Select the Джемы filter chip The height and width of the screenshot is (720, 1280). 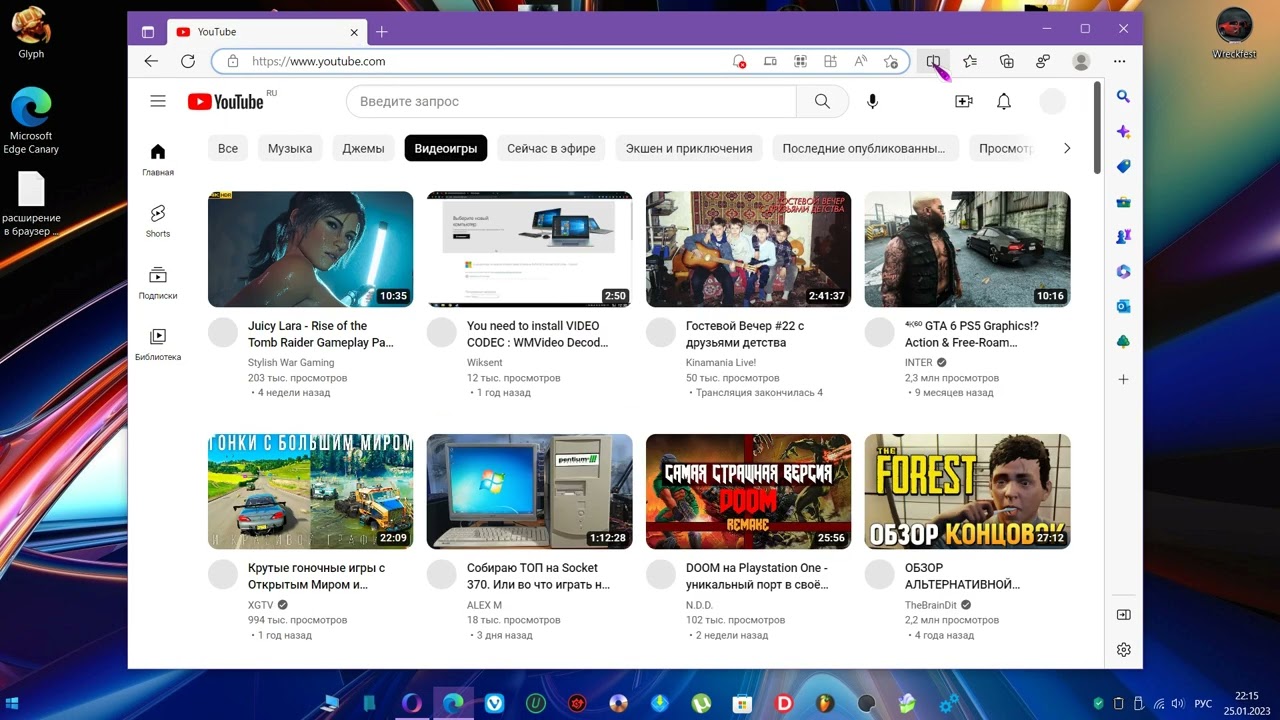(363, 148)
